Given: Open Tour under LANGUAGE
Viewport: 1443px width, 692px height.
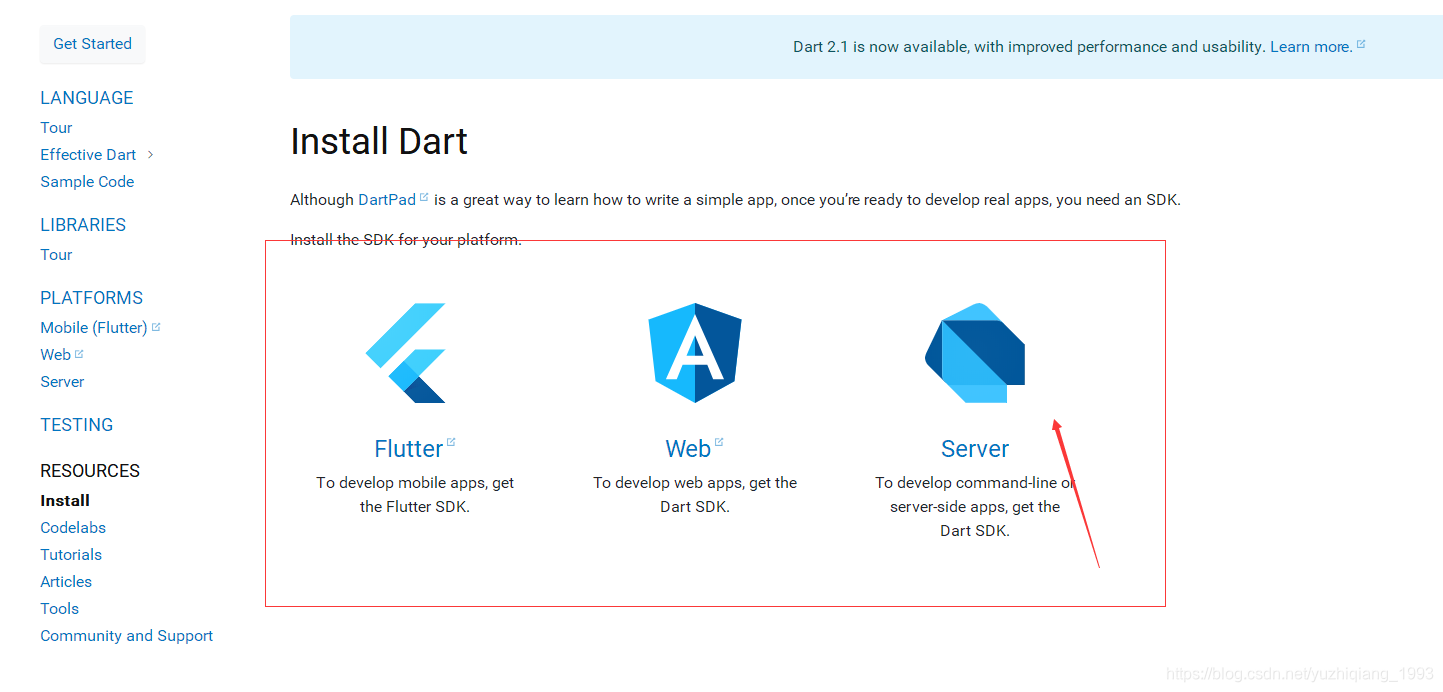Looking at the screenshot, I should 56,128.
